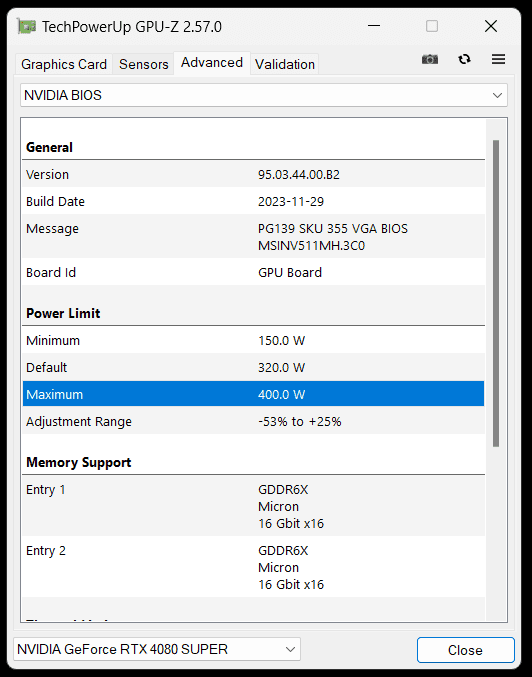Viewport: 532px width, 677px height.
Task: Click the vertical scrollbar thumb
Action: tap(496, 294)
